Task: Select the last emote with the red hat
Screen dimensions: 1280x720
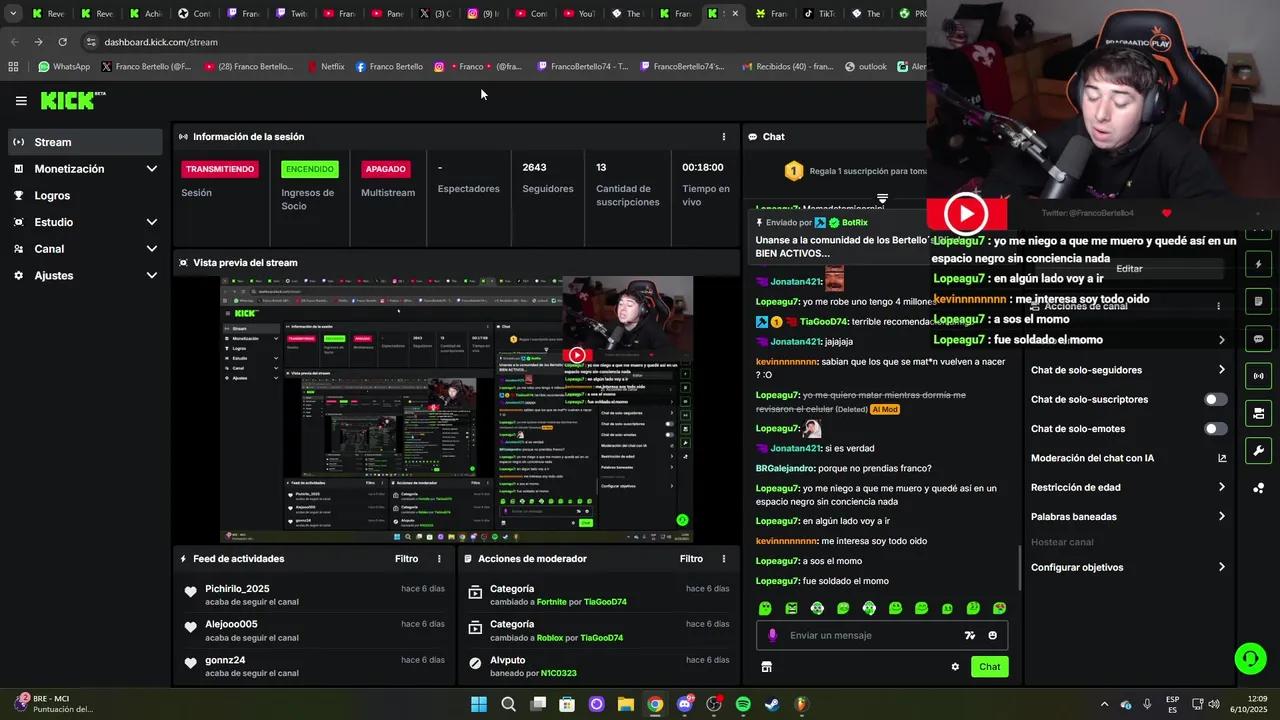Action: pos(999,608)
